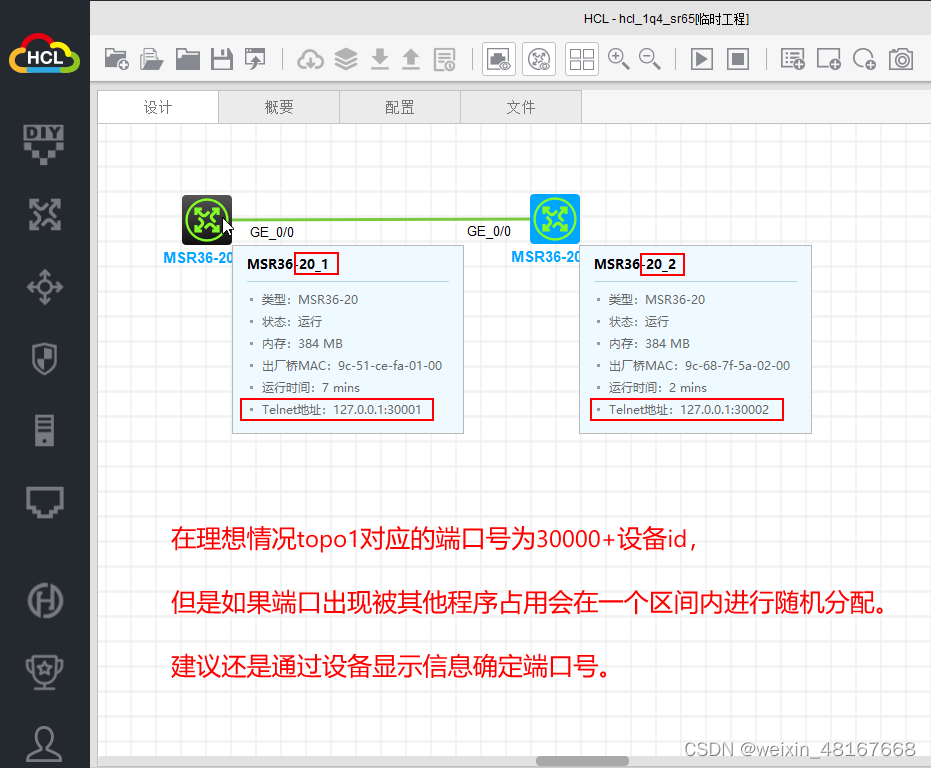Open the trophy sidebar item
The image size is (931, 768).
click(45, 672)
